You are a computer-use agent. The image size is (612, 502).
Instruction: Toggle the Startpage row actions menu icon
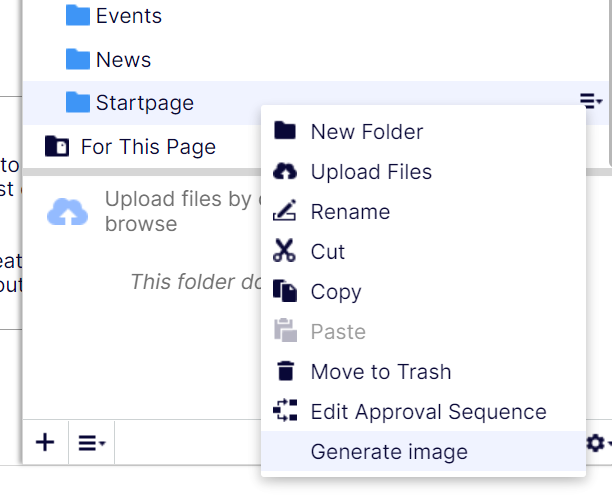pos(591,101)
